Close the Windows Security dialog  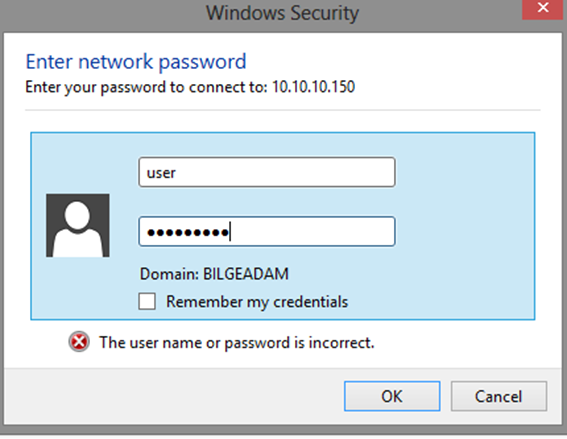coord(542,9)
